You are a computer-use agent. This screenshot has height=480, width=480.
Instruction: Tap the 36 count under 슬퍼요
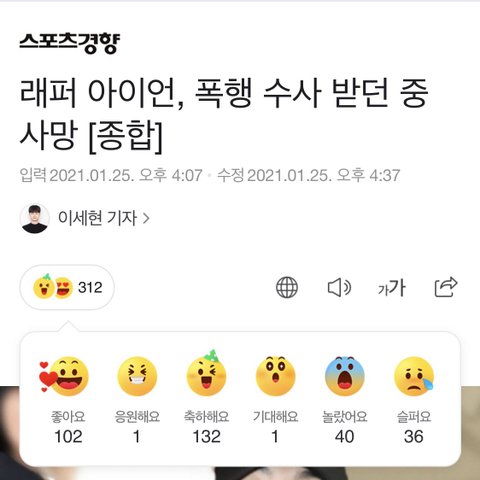pos(414,437)
